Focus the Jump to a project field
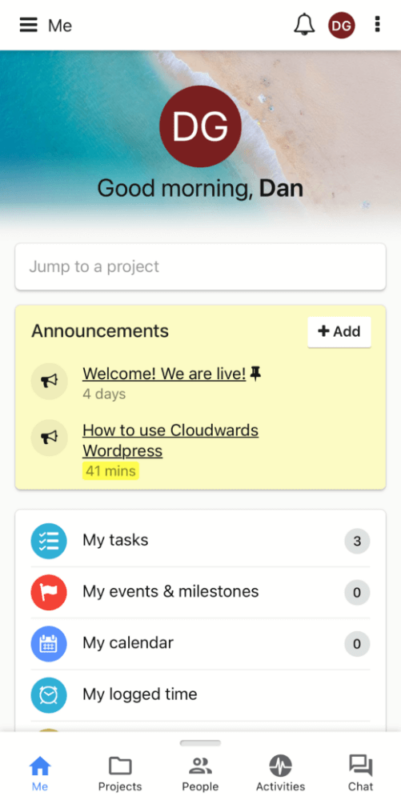Image resolution: width=401 pixels, height=800 pixels. click(200, 267)
